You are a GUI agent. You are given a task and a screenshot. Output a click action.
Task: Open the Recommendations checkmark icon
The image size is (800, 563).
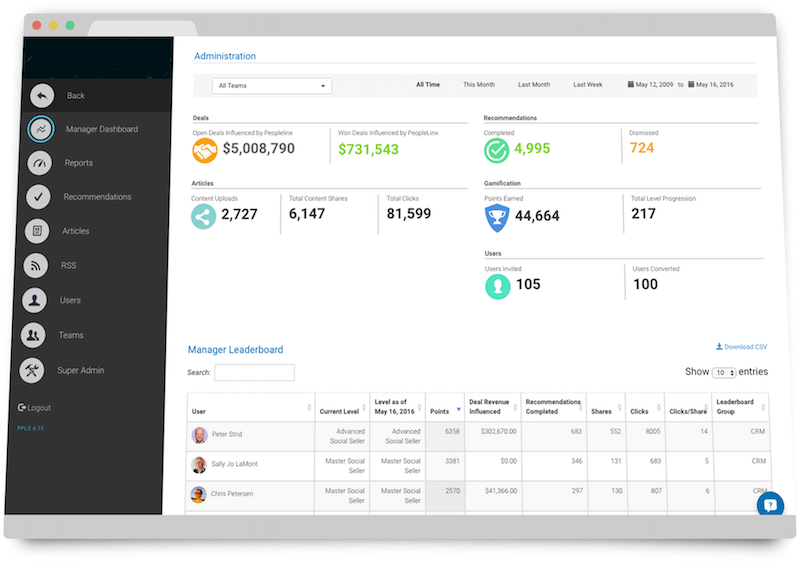pos(38,197)
